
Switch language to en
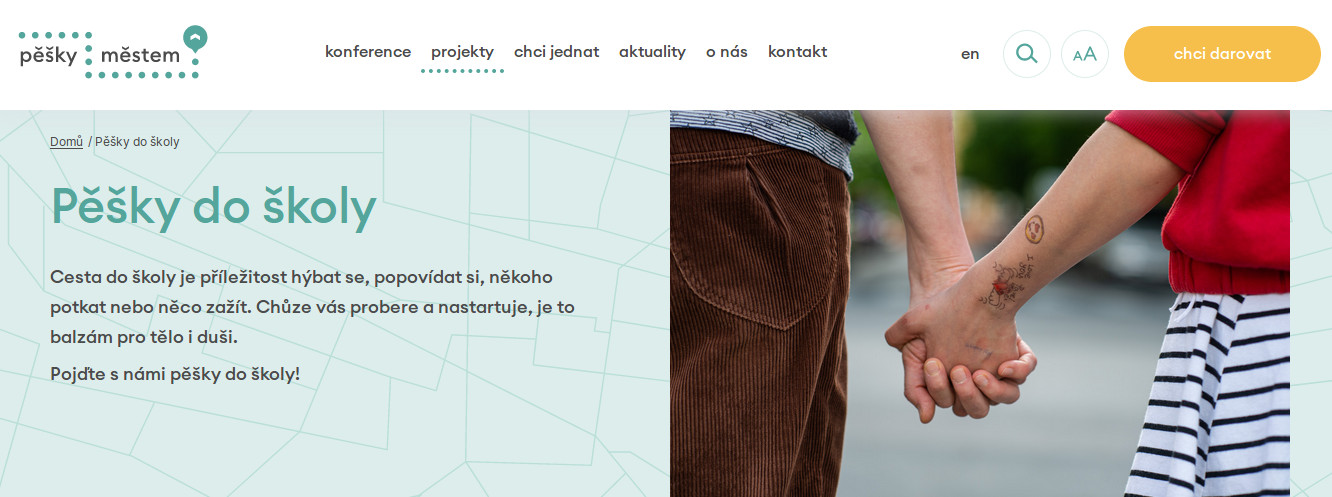click(x=970, y=54)
